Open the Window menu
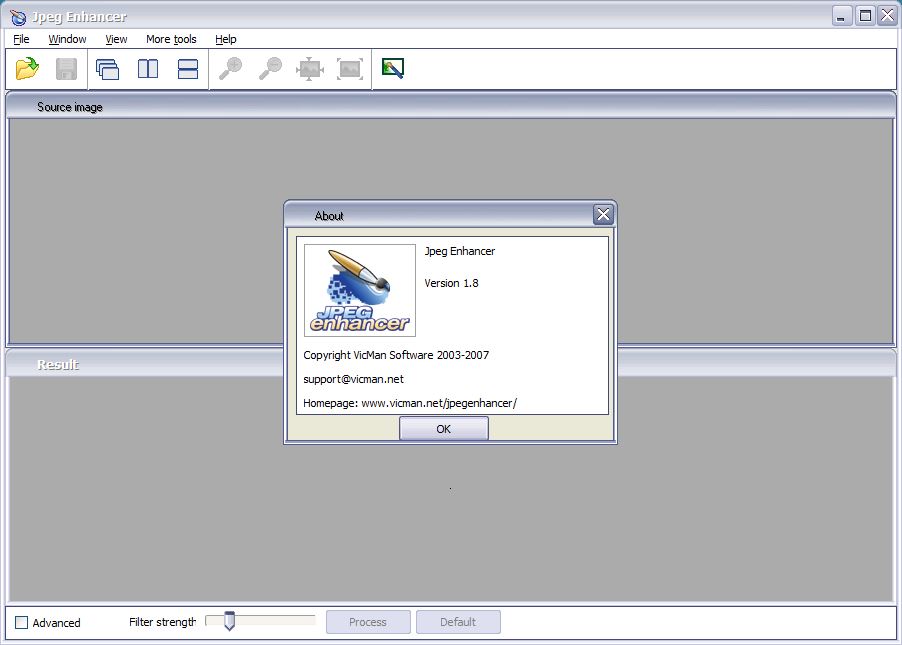 click(x=67, y=39)
